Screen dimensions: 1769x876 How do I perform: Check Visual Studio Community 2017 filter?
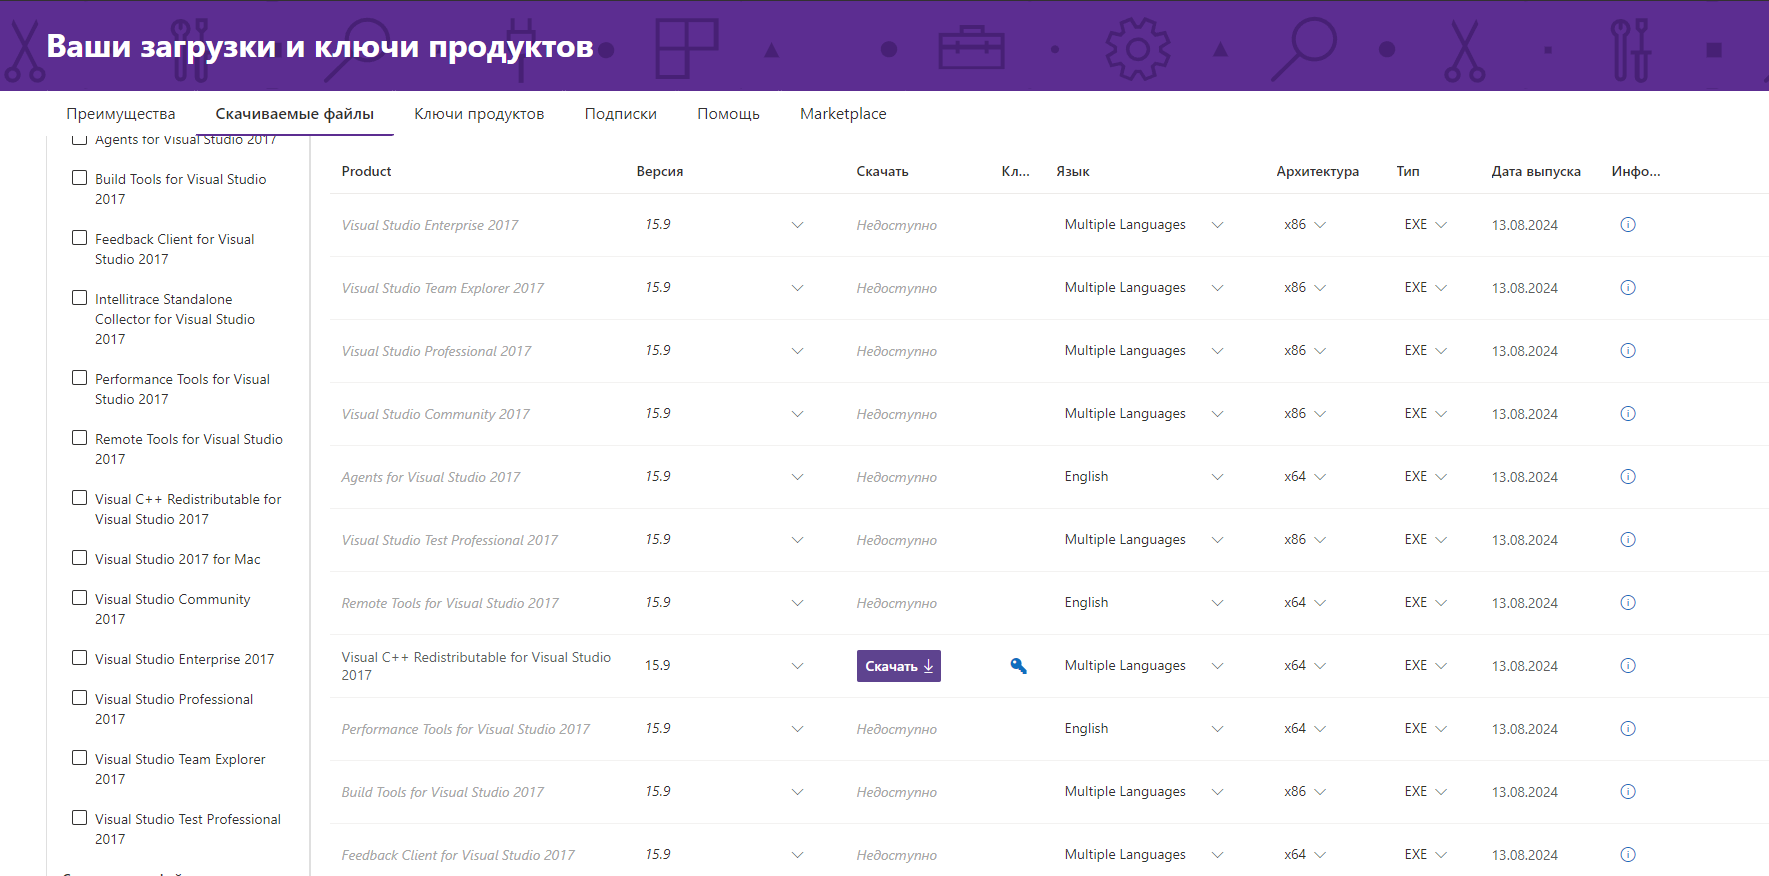[x=79, y=598]
